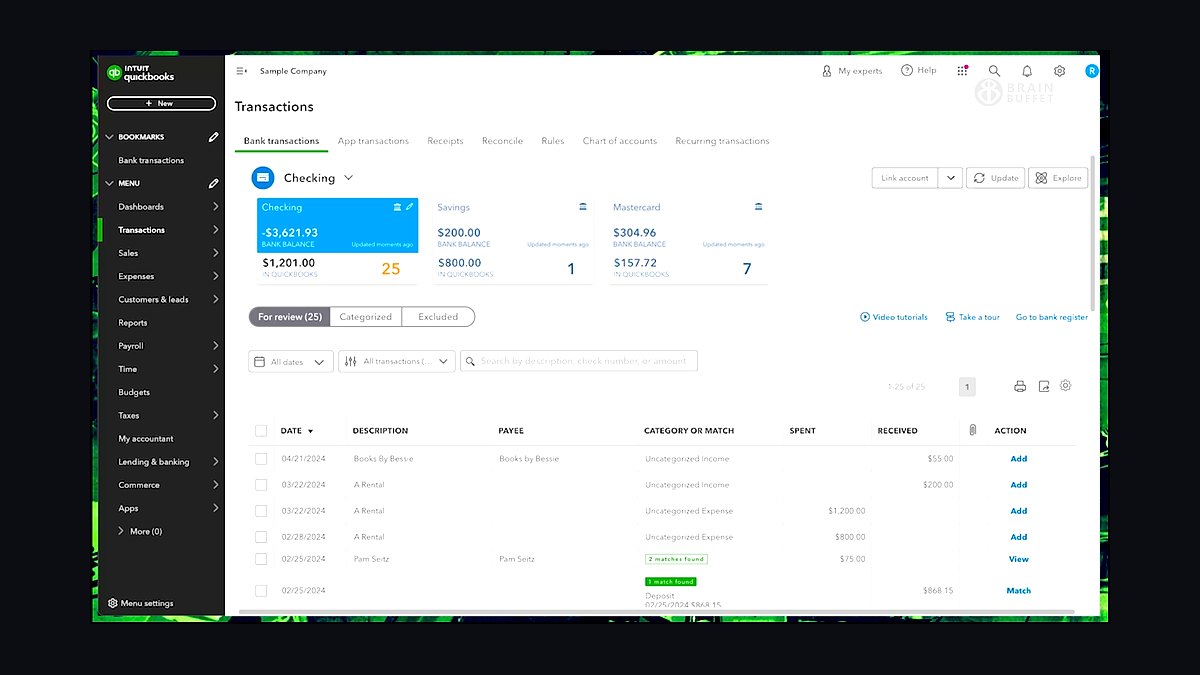Check the $868.15 deposit transaction

(x=261, y=591)
